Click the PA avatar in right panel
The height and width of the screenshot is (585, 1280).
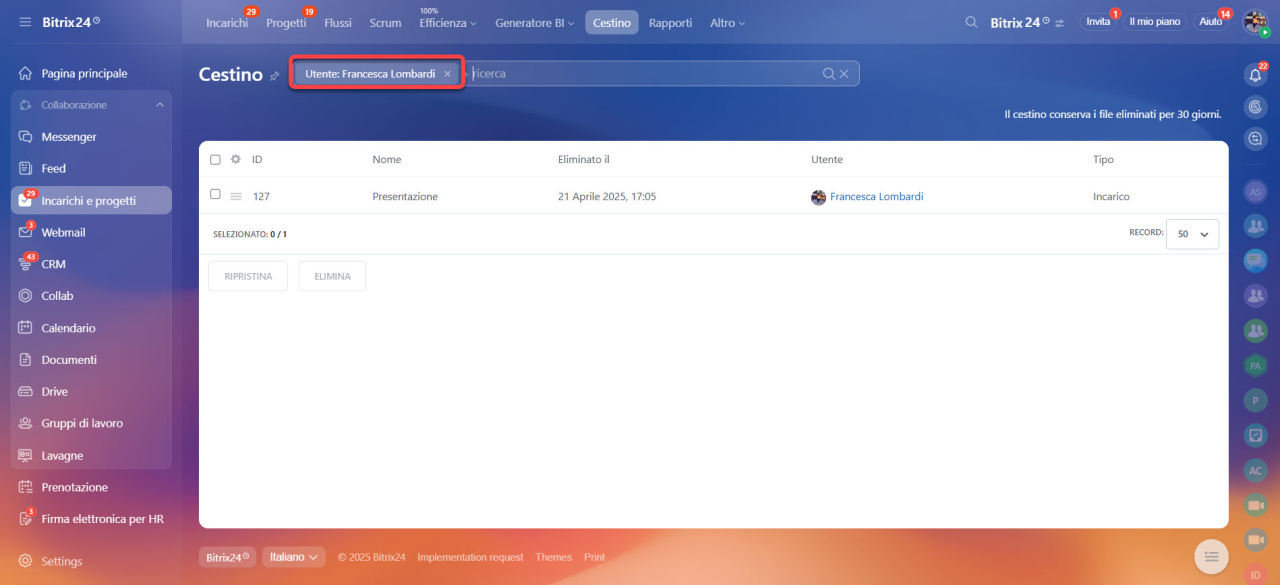pos(1255,366)
